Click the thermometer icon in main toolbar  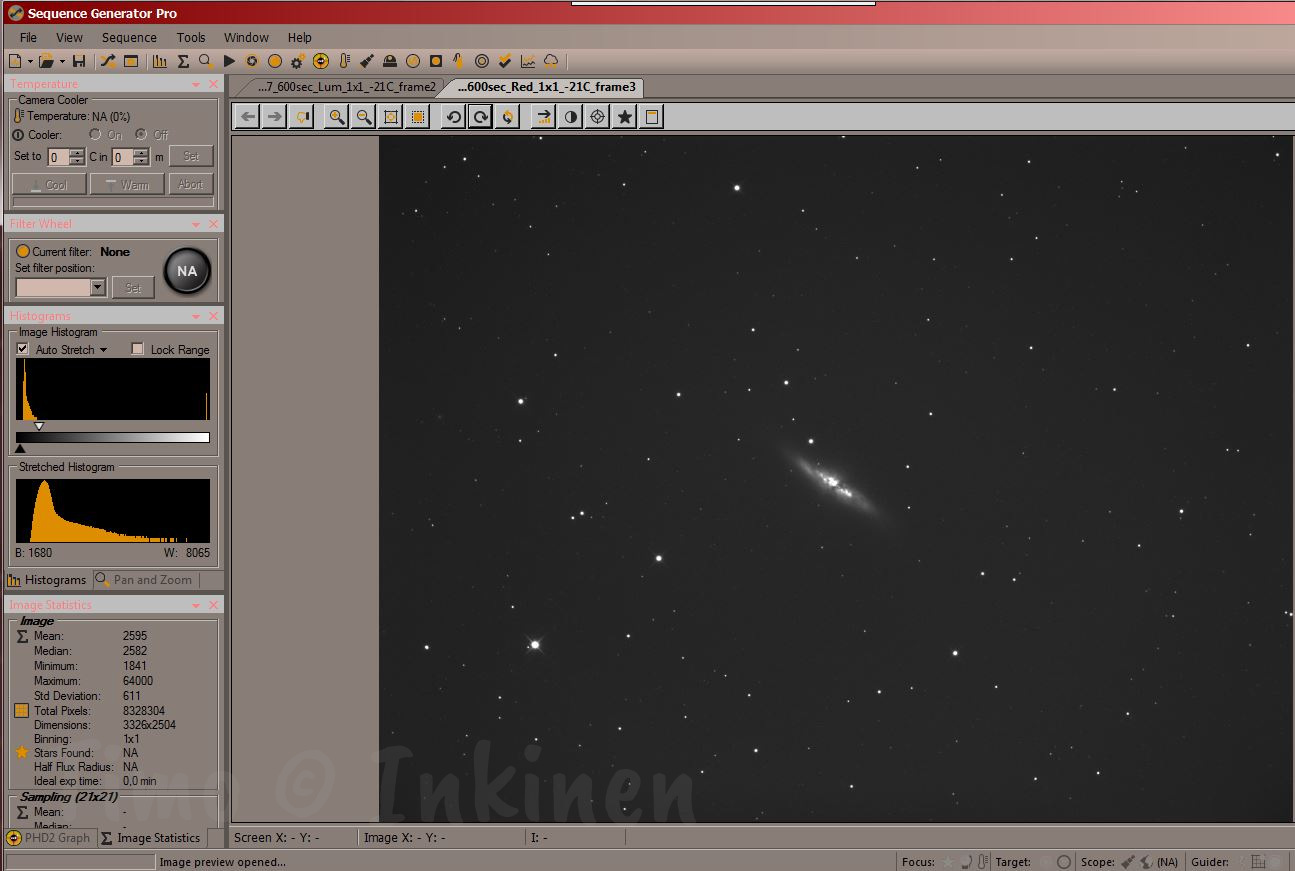click(x=345, y=61)
